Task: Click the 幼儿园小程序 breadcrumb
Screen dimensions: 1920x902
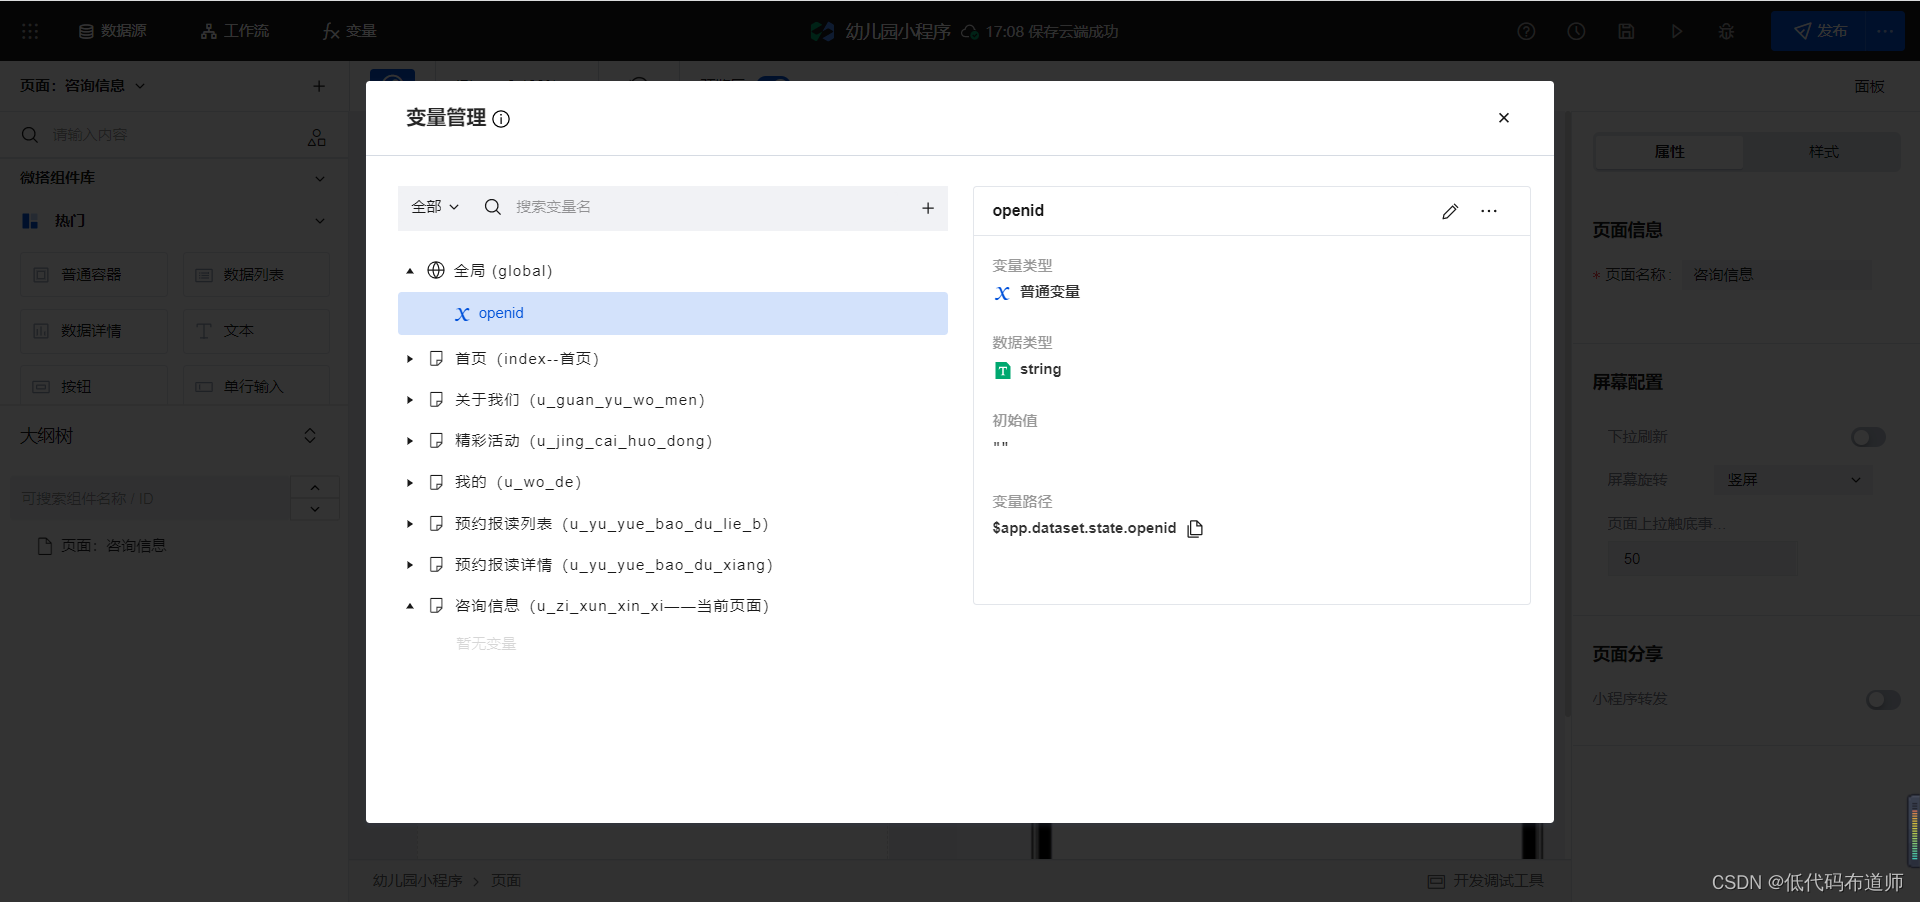Action: tap(417, 881)
